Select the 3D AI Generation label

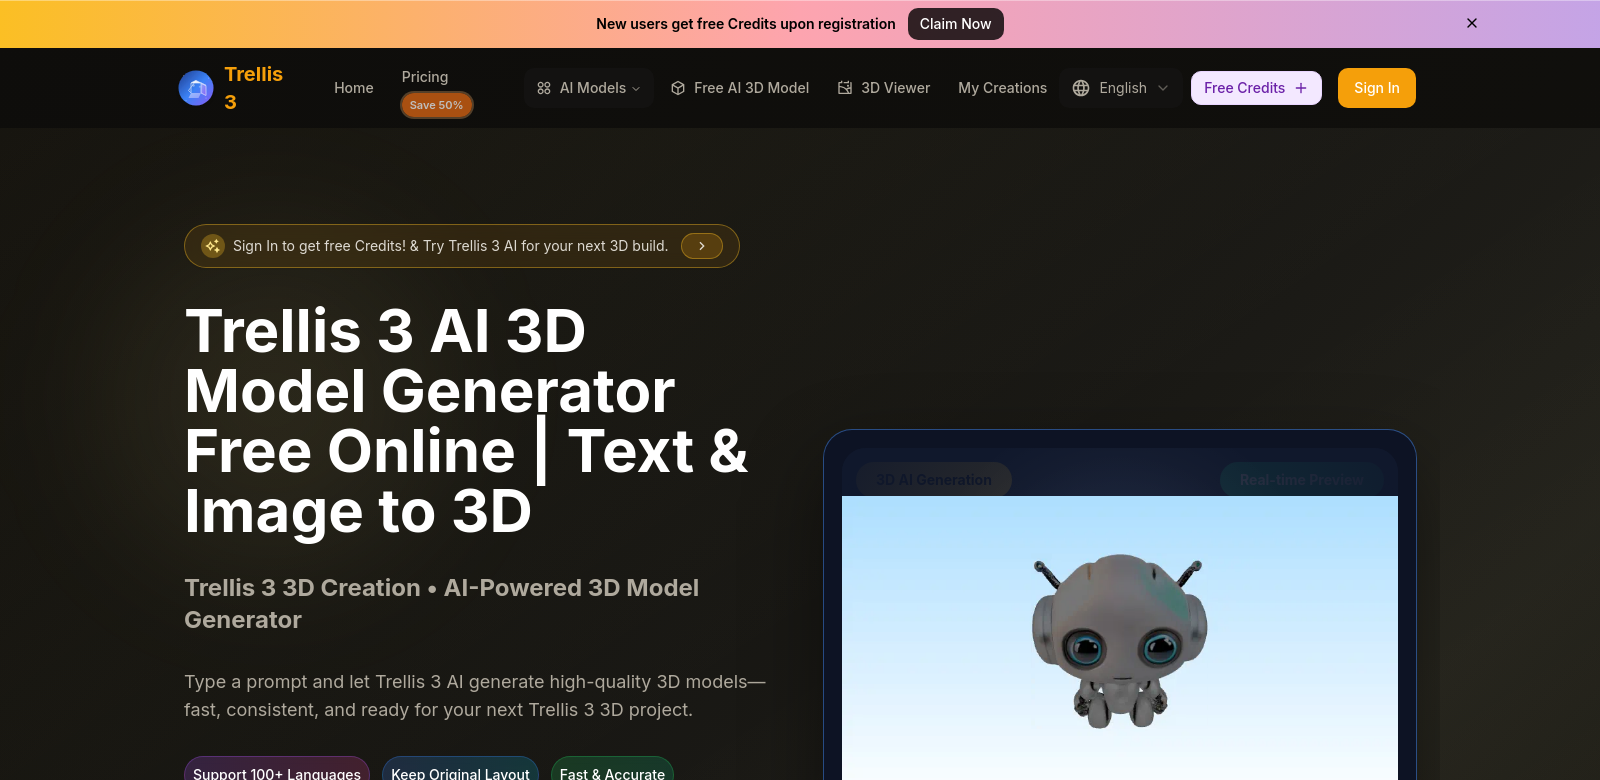934,480
